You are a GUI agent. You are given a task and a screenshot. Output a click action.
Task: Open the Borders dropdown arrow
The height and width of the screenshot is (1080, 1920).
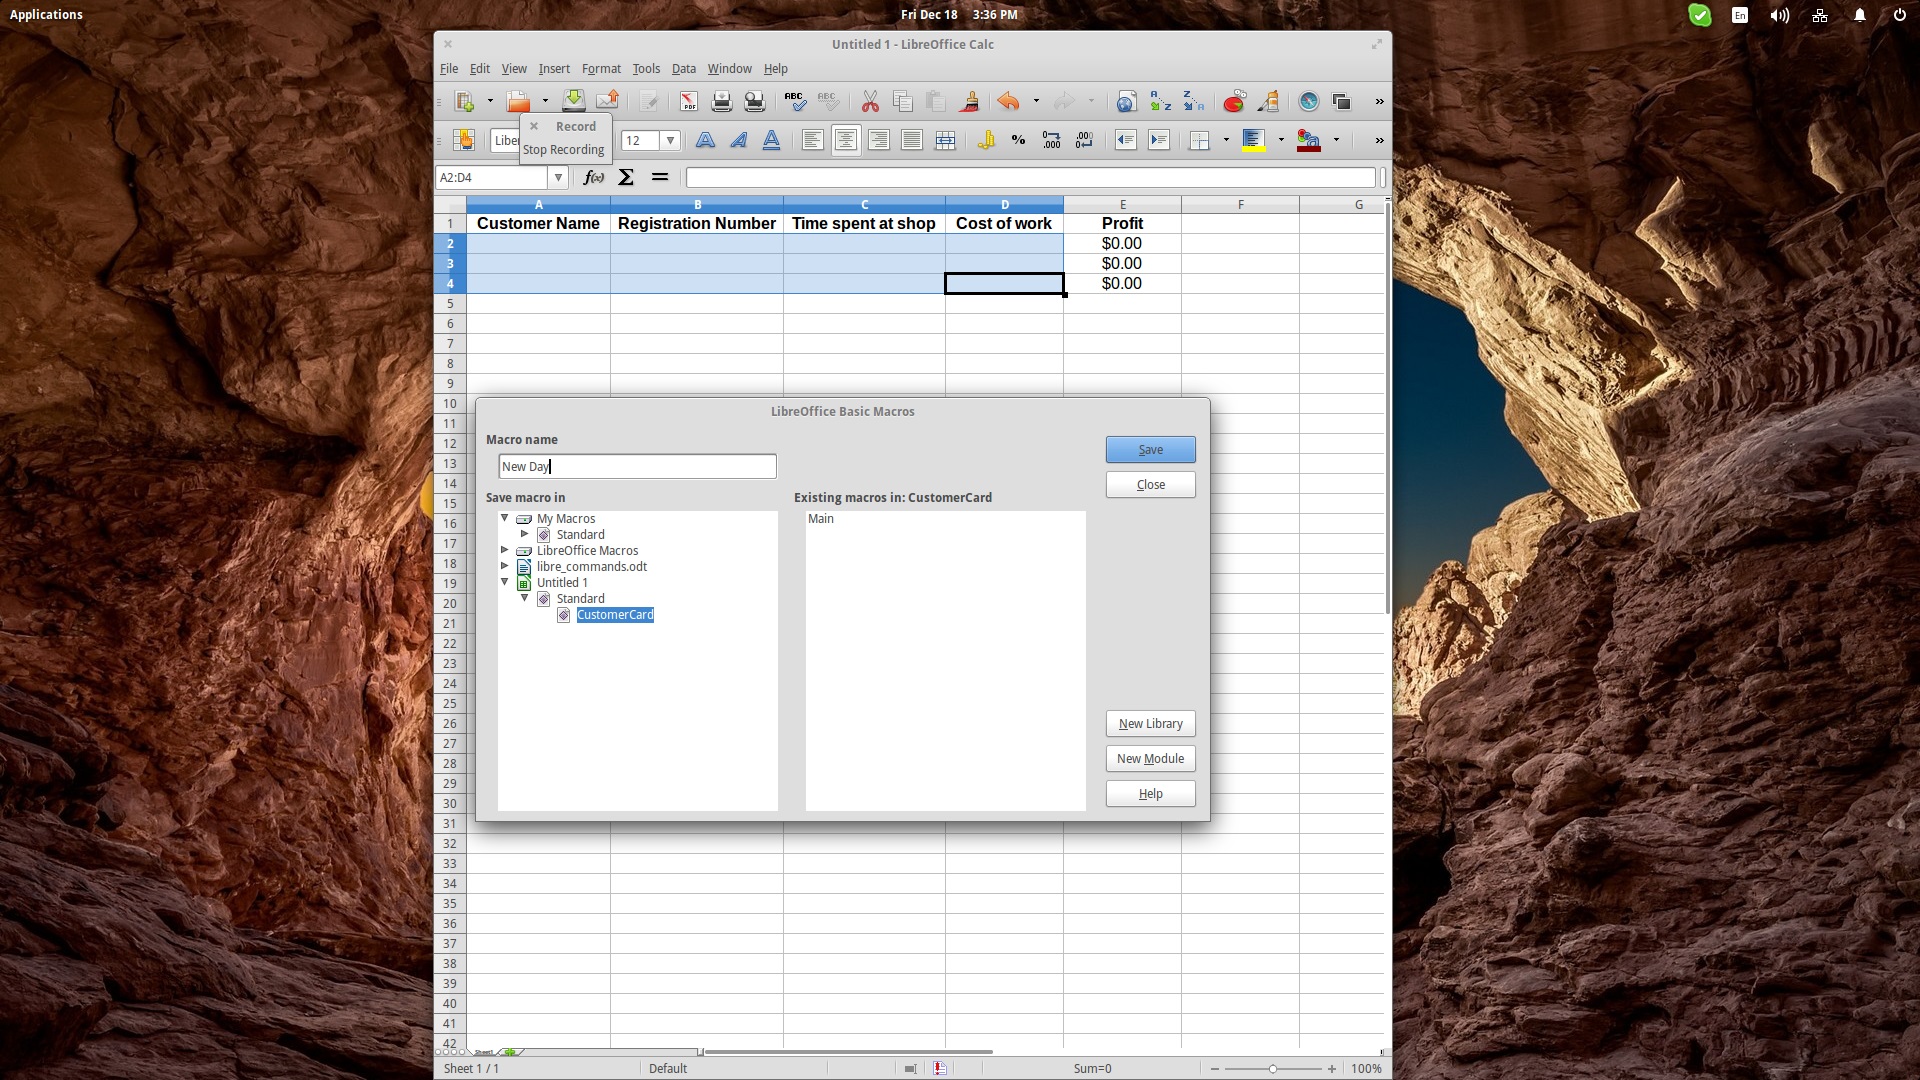coord(1226,140)
